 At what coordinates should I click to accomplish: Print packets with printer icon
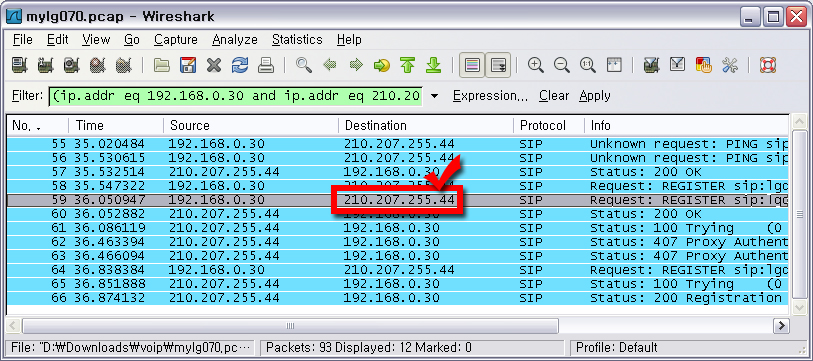pos(265,65)
